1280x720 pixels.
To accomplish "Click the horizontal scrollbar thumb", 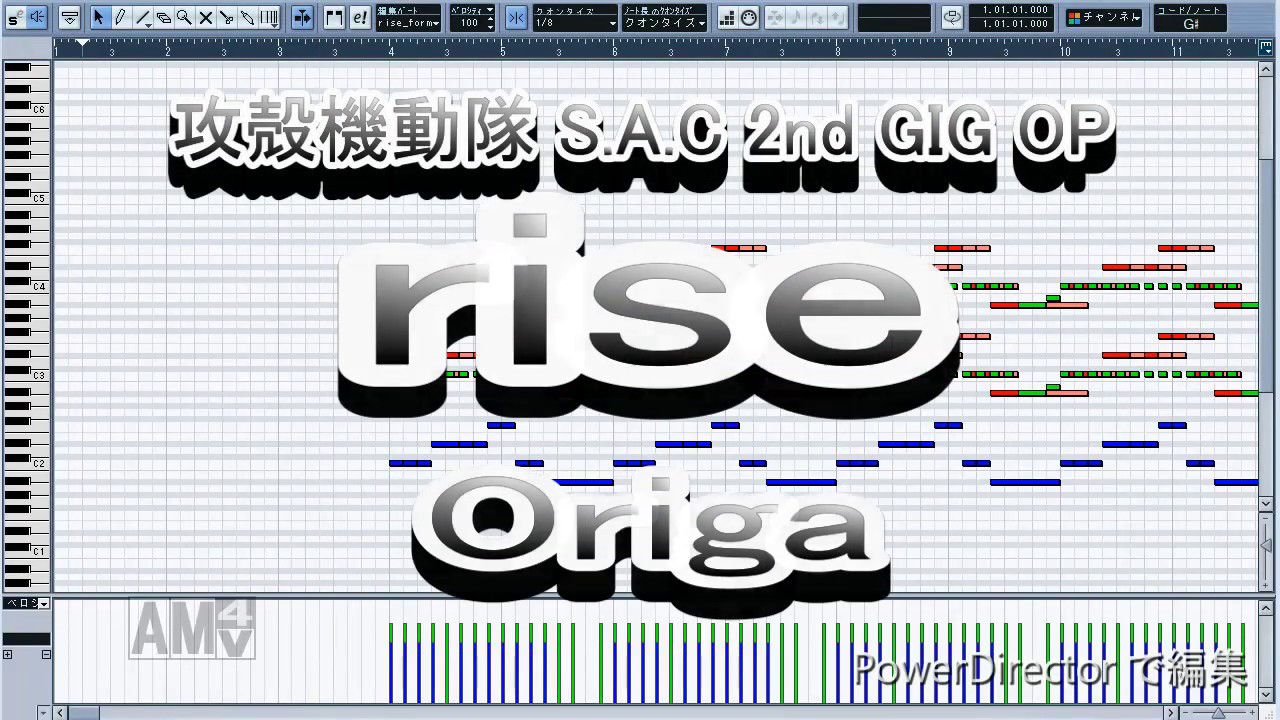I will point(84,713).
